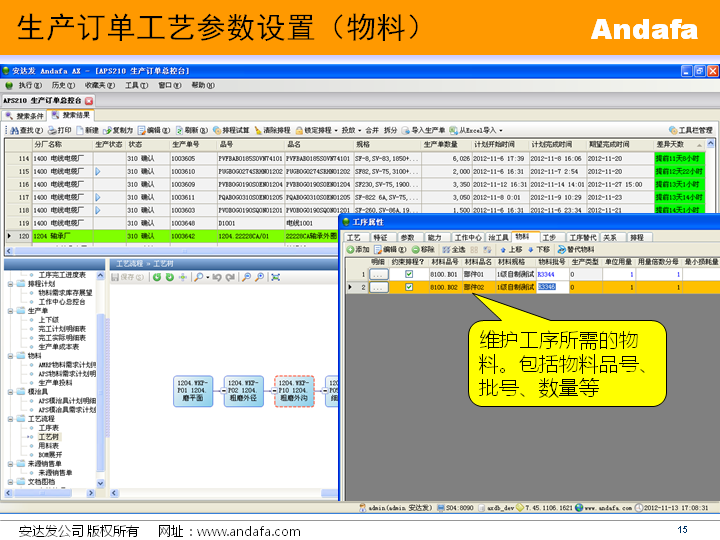Open the 工具 menu in menu bar

pos(136,86)
